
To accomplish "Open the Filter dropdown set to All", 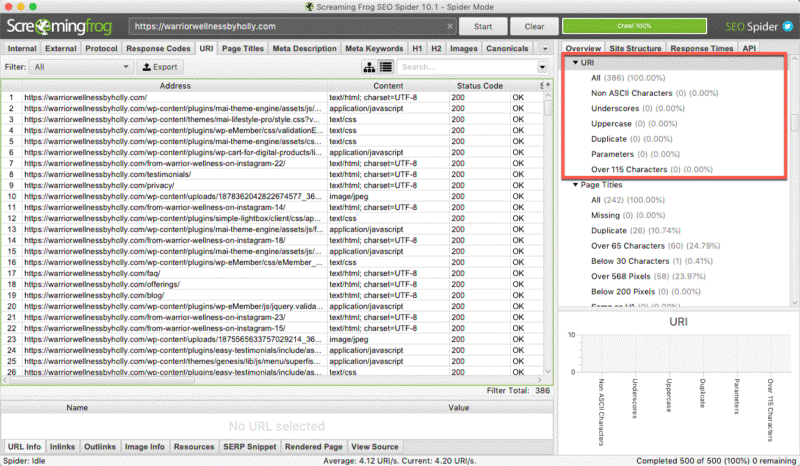I will [81, 67].
